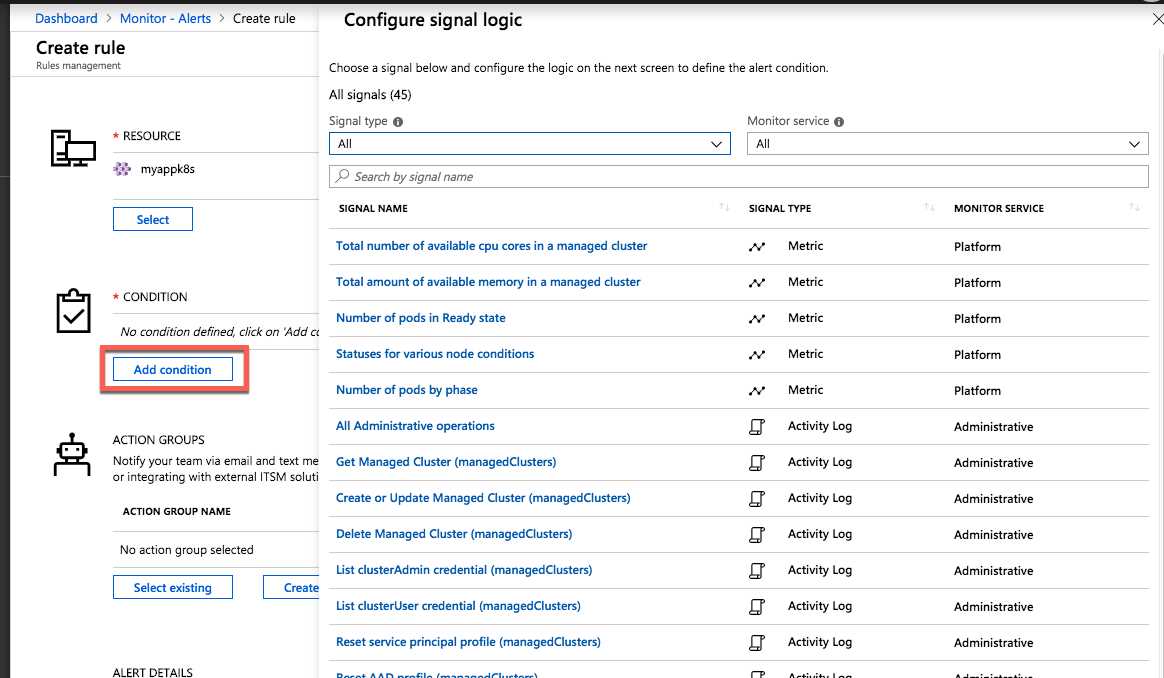Toggle sort order on MONITOR SERVICE column
The height and width of the screenshot is (678, 1164).
point(1135,207)
